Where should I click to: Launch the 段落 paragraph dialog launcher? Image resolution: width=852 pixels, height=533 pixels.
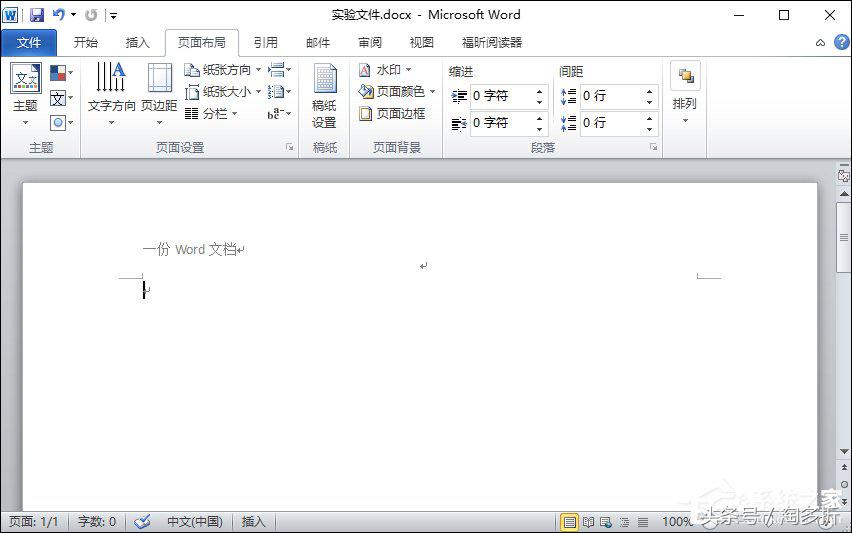[x=654, y=147]
